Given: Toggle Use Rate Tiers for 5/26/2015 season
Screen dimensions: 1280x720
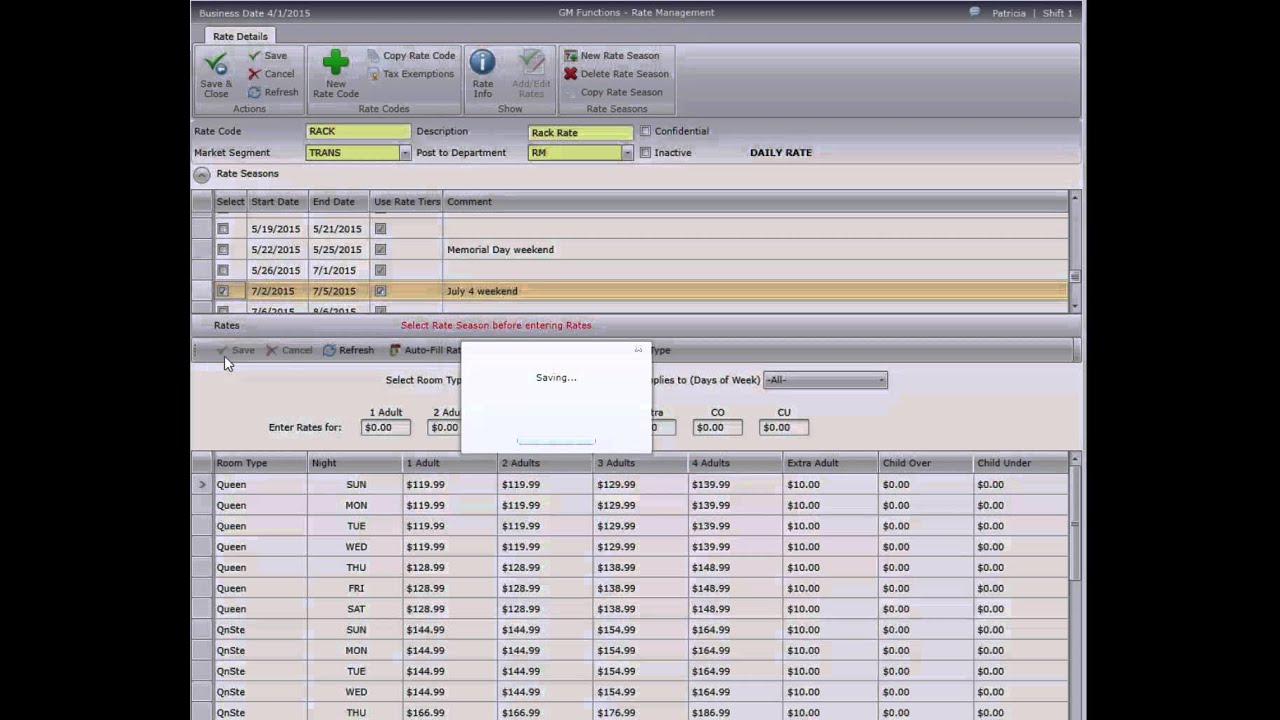Looking at the screenshot, I should [380, 270].
